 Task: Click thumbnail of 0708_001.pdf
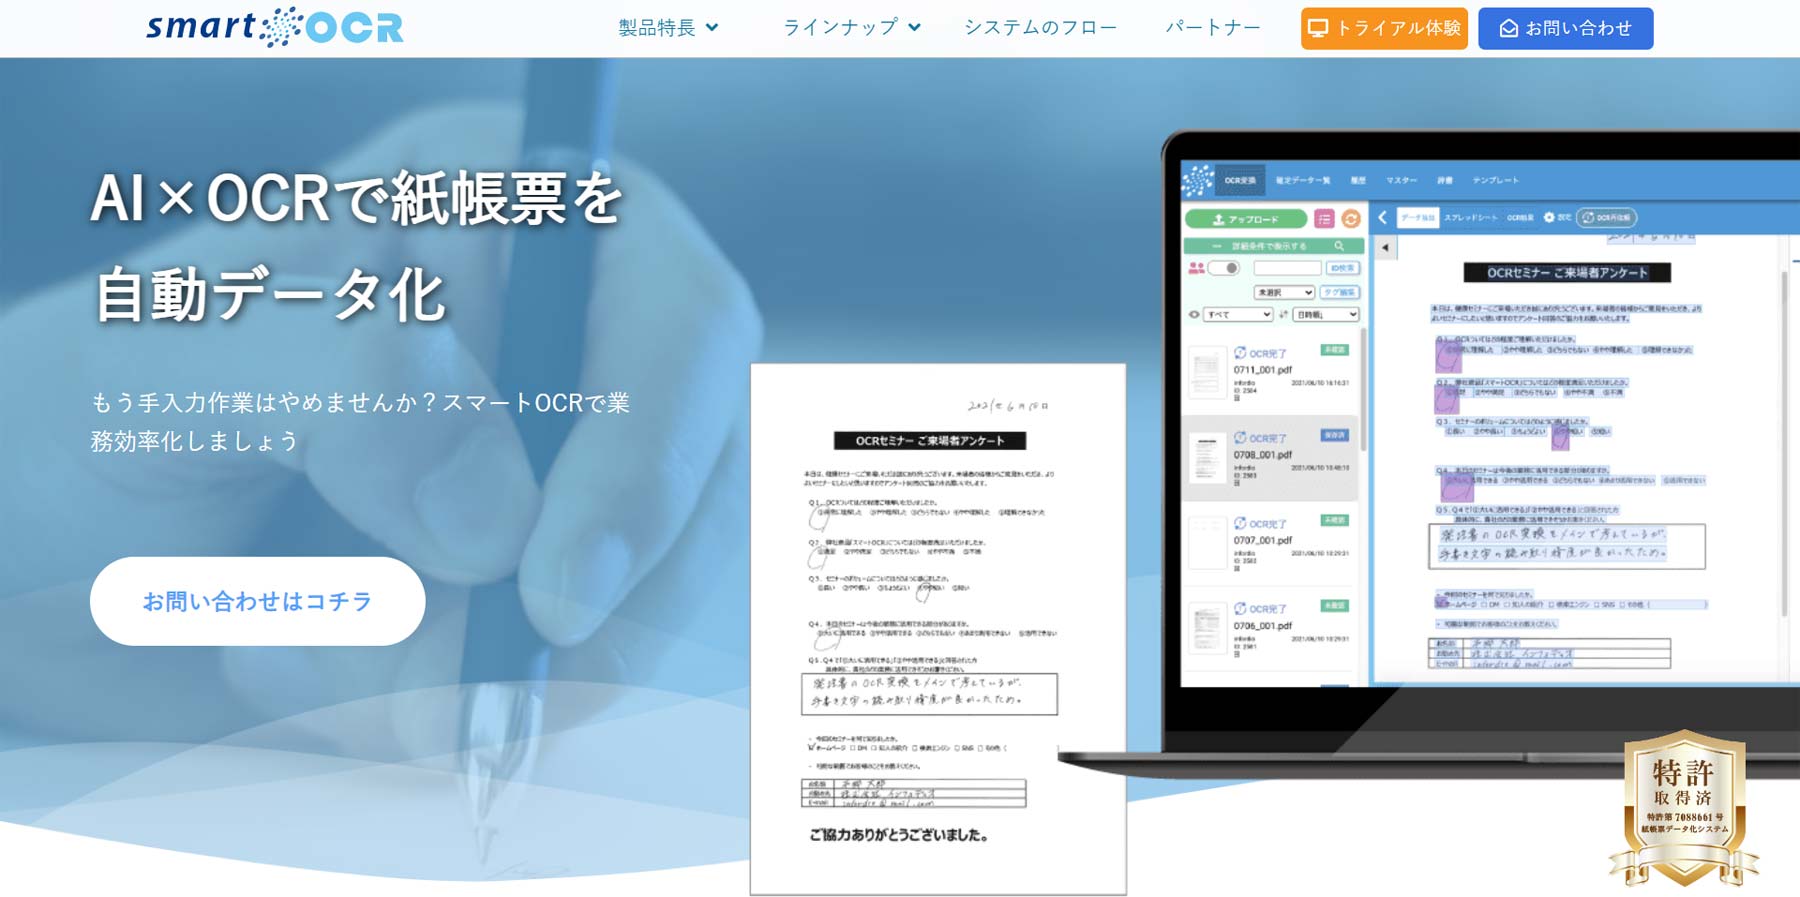tap(1208, 458)
